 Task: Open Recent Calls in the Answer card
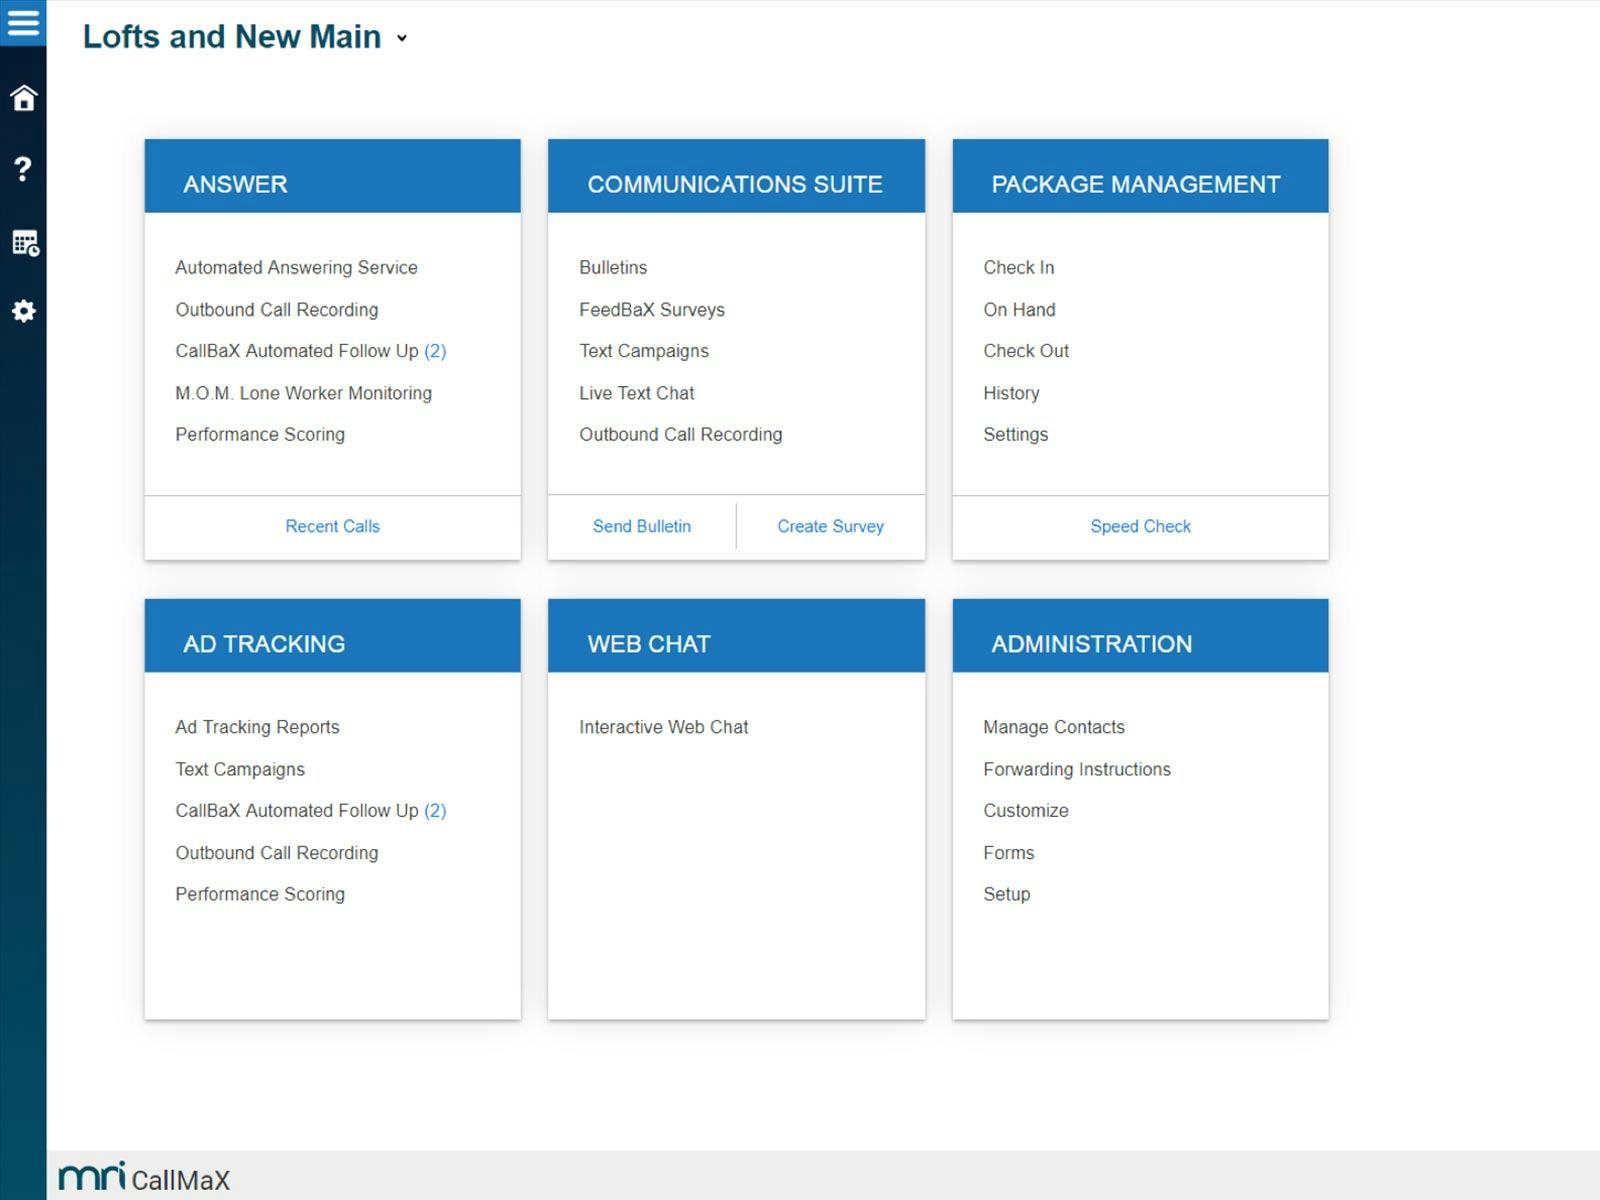point(331,526)
